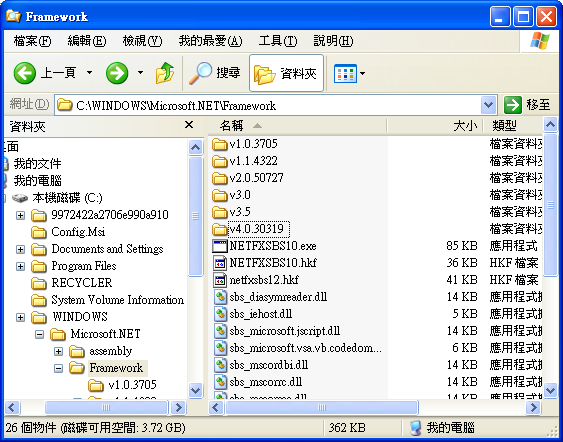The height and width of the screenshot is (442, 563).
Task: Select the v1.1.4322 folder icon
Action: point(219,161)
